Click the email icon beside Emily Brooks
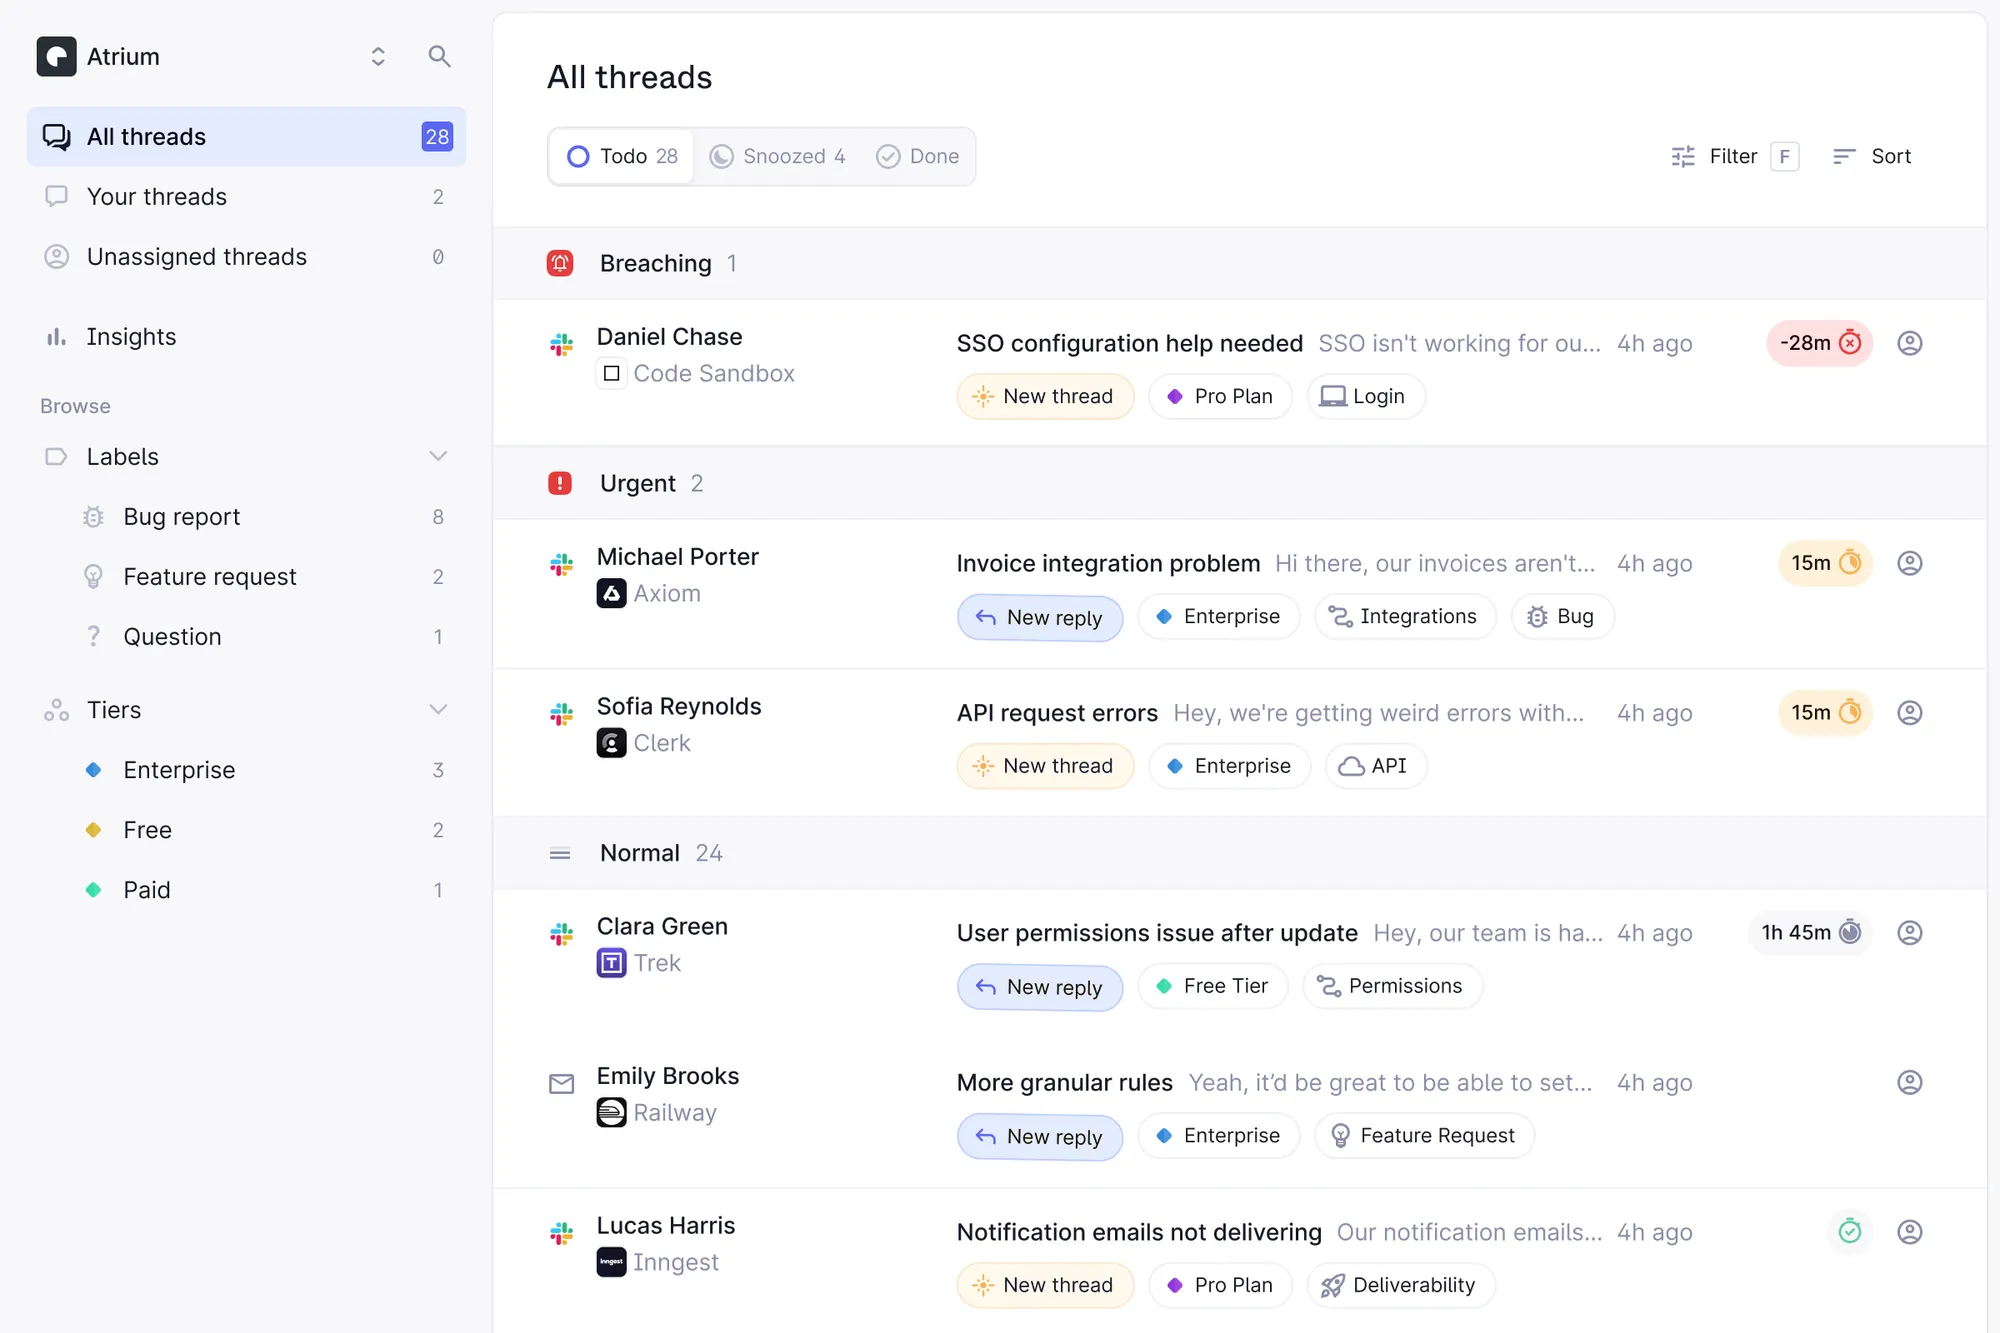The height and width of the screenshot is (1333, 2000). 562,1084
